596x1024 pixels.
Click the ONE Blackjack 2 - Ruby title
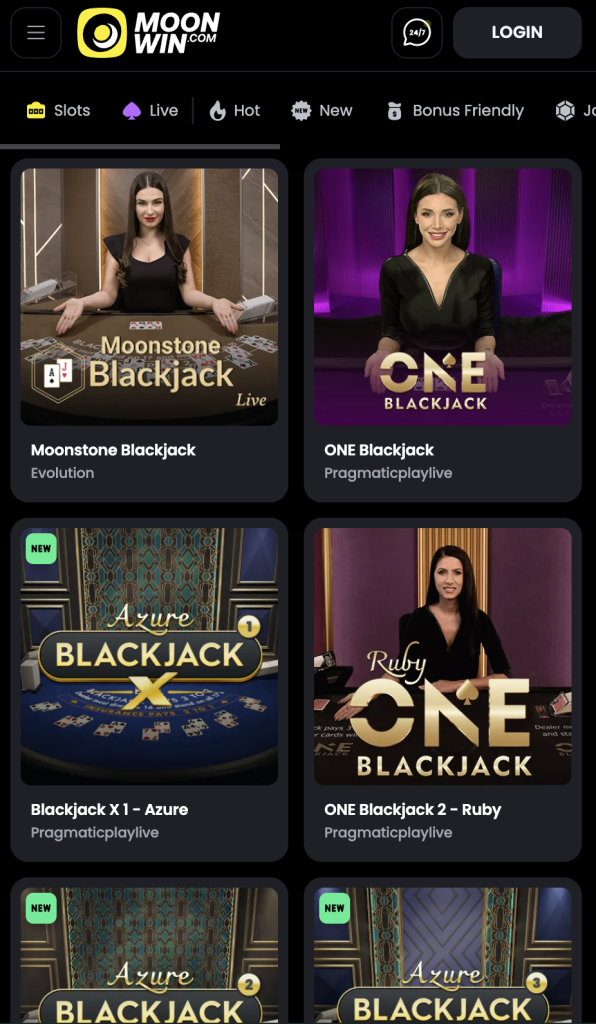tap(413, 810)
